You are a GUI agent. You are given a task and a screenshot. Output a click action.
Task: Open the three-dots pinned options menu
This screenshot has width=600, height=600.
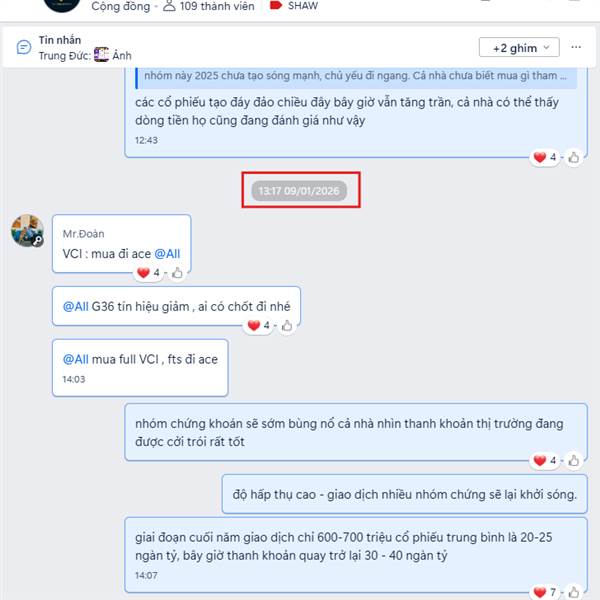pyautogui.click(x=576, y=47)
